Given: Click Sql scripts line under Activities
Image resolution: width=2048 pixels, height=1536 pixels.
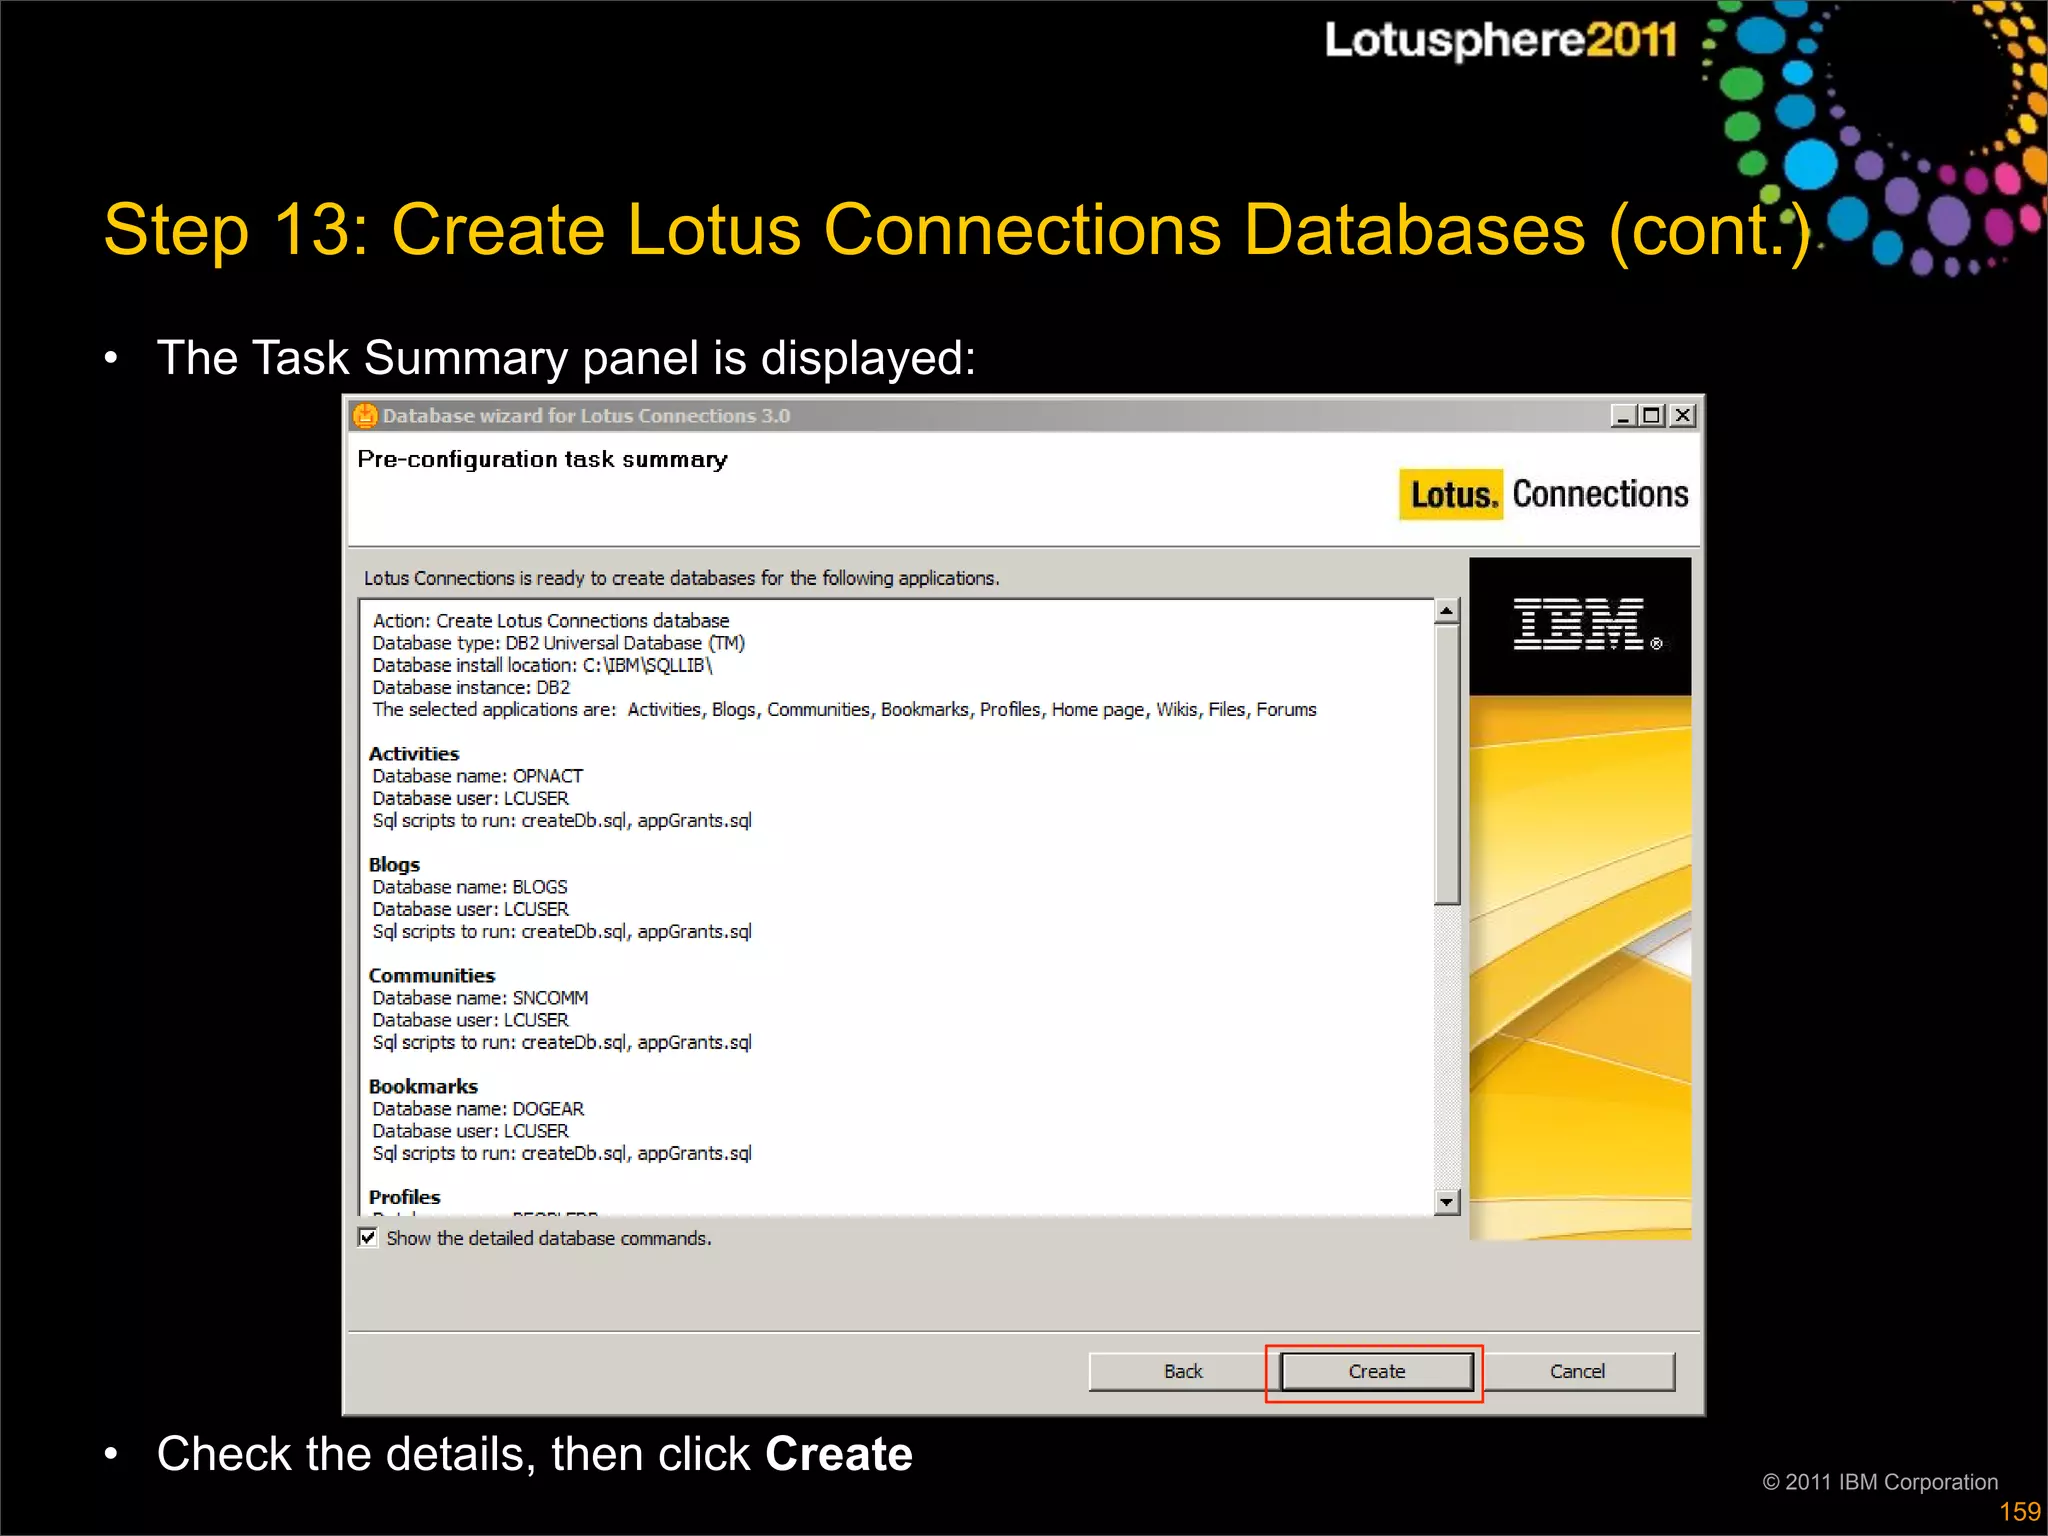Looking at the screenshot, I should (x=562, y=821).
